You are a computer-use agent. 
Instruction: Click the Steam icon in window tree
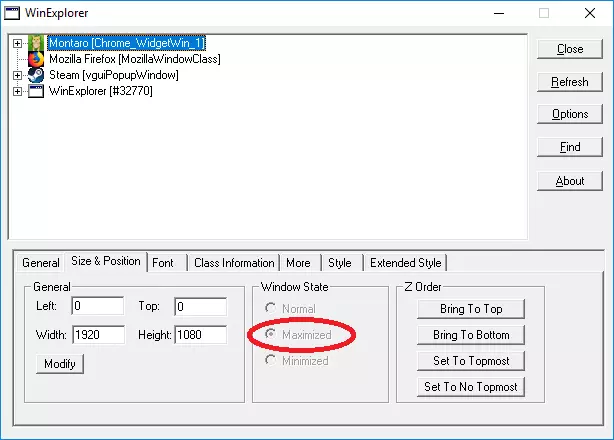(36, 75)
